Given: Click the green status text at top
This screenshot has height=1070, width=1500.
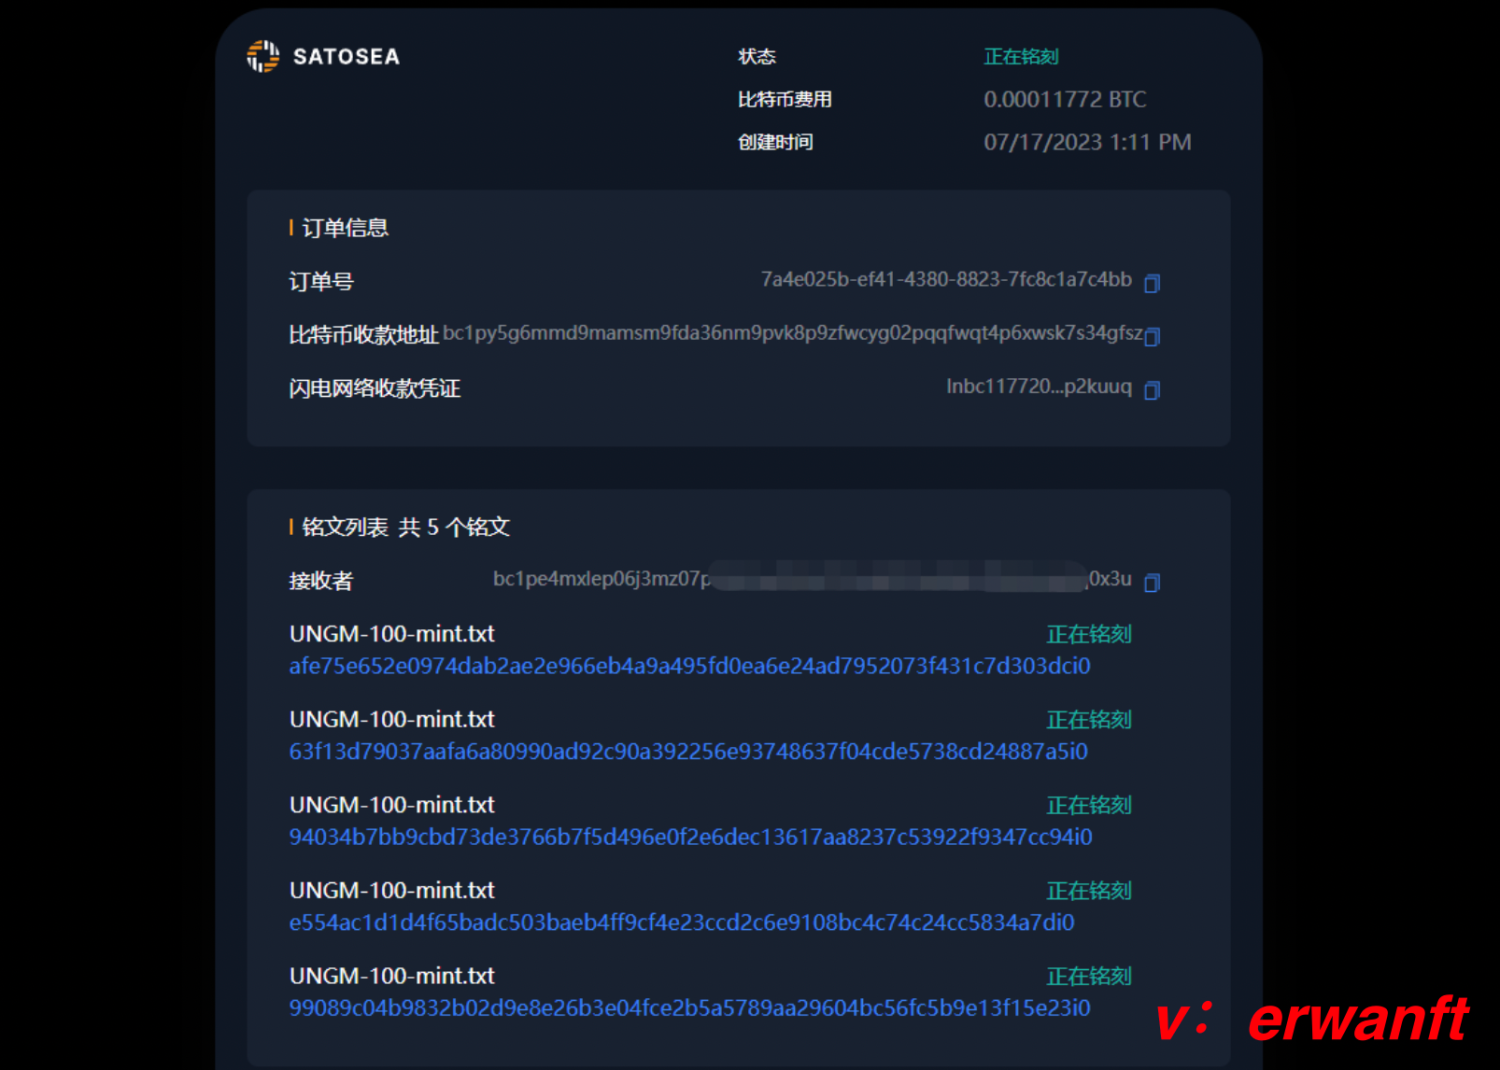Looking at the screenshot, I should click(x=1021, y=57).
